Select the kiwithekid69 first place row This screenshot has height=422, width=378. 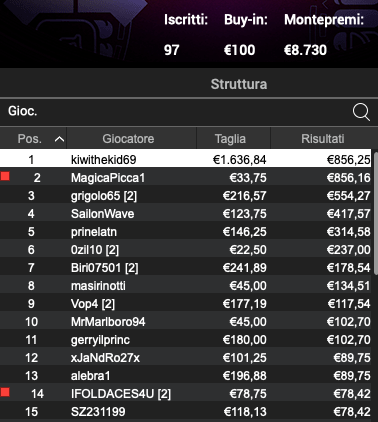click(x=186, y=159)
